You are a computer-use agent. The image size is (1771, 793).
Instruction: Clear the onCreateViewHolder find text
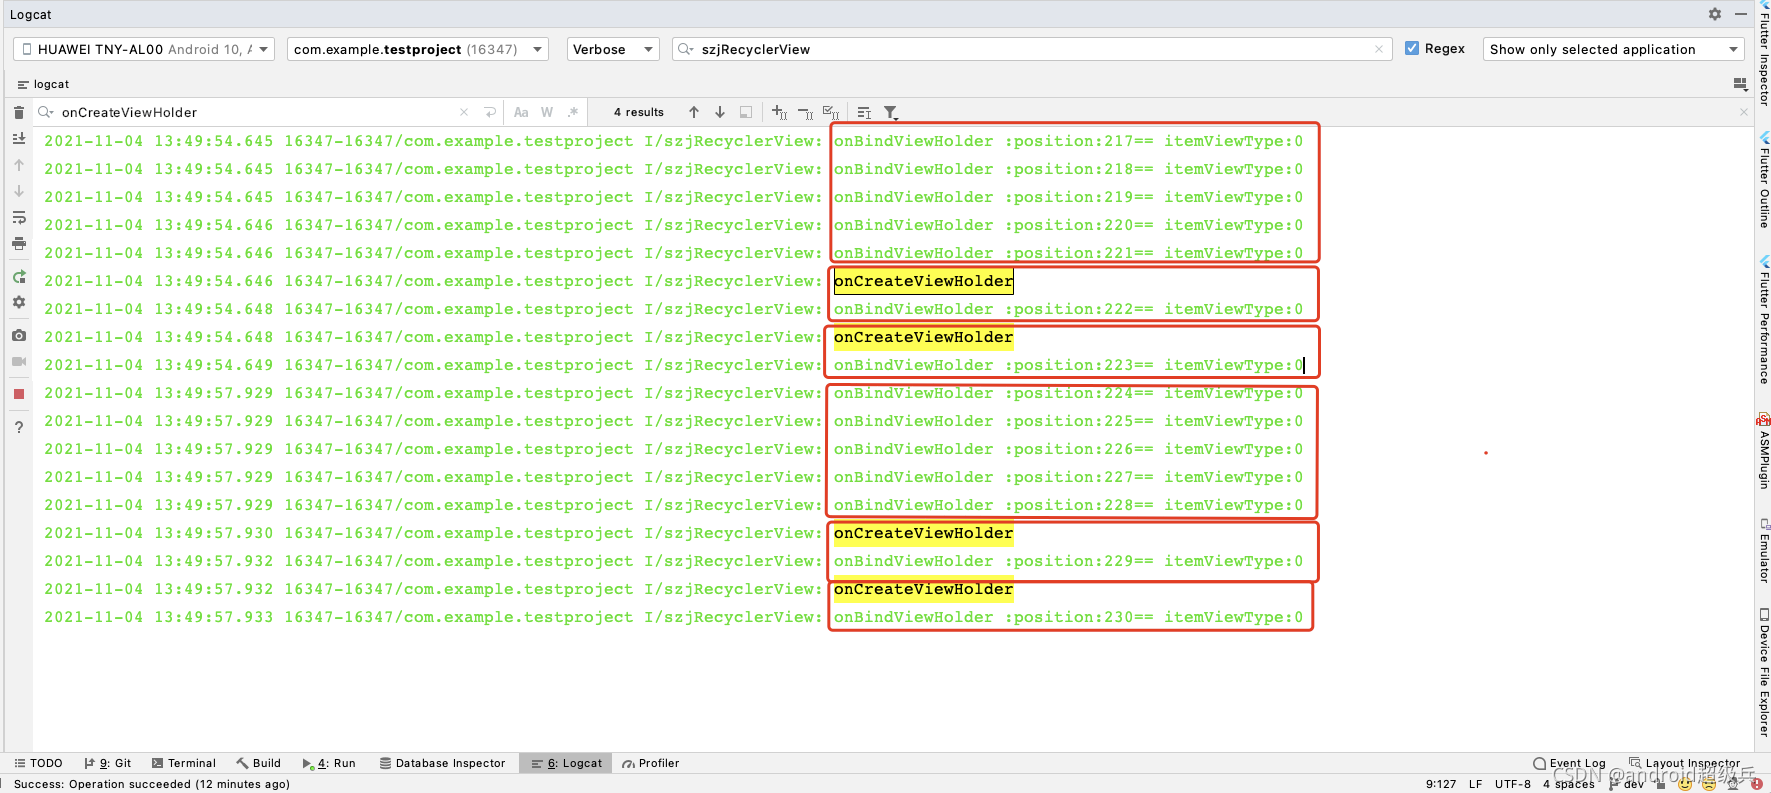pos(464,112)
